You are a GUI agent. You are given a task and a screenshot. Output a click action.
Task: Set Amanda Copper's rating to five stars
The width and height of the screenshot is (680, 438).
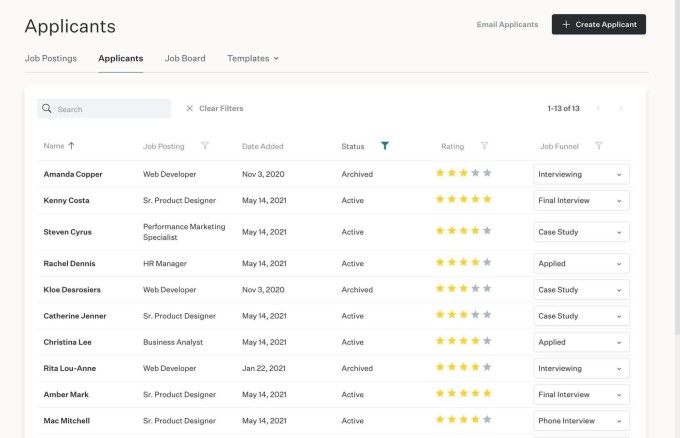487,173
